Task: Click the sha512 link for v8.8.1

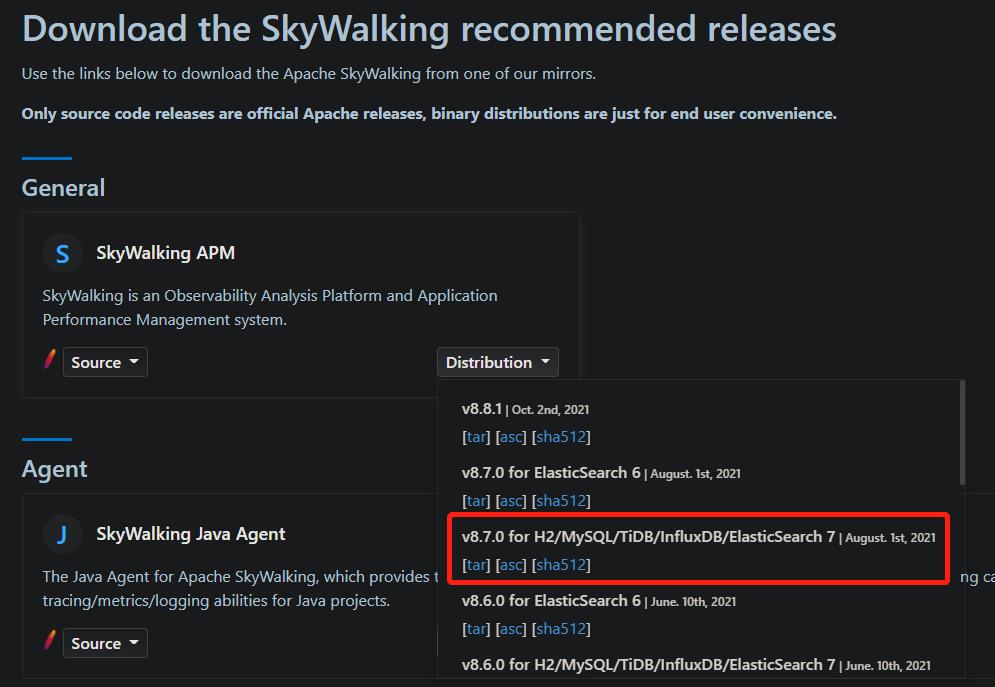Action: coord(560,436)
